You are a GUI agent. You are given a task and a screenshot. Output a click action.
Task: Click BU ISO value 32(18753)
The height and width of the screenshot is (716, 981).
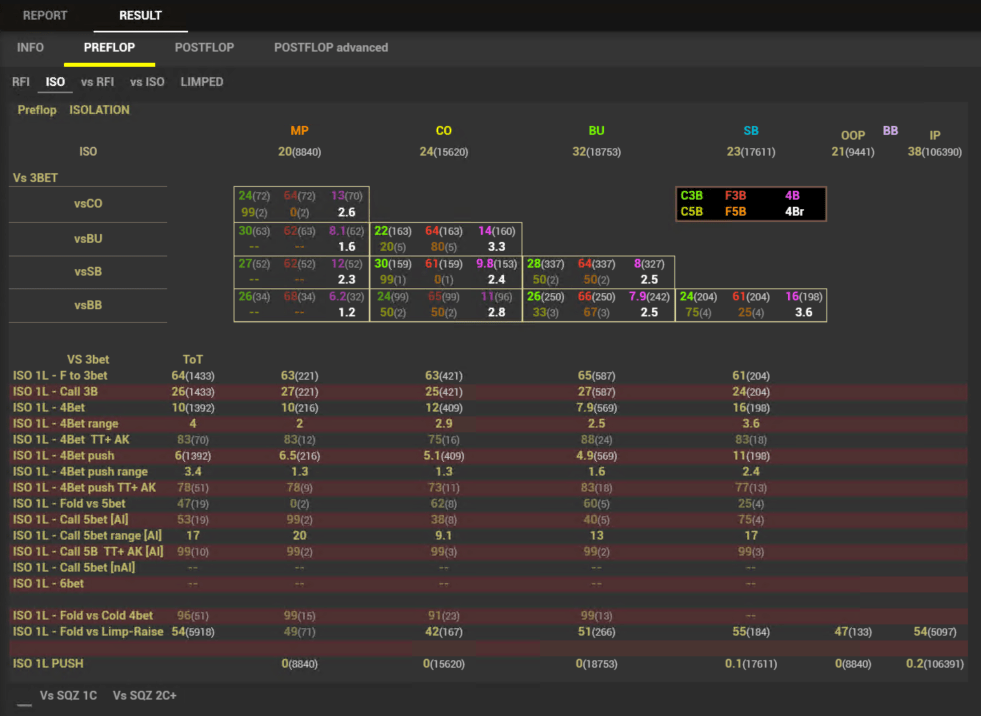596,151
